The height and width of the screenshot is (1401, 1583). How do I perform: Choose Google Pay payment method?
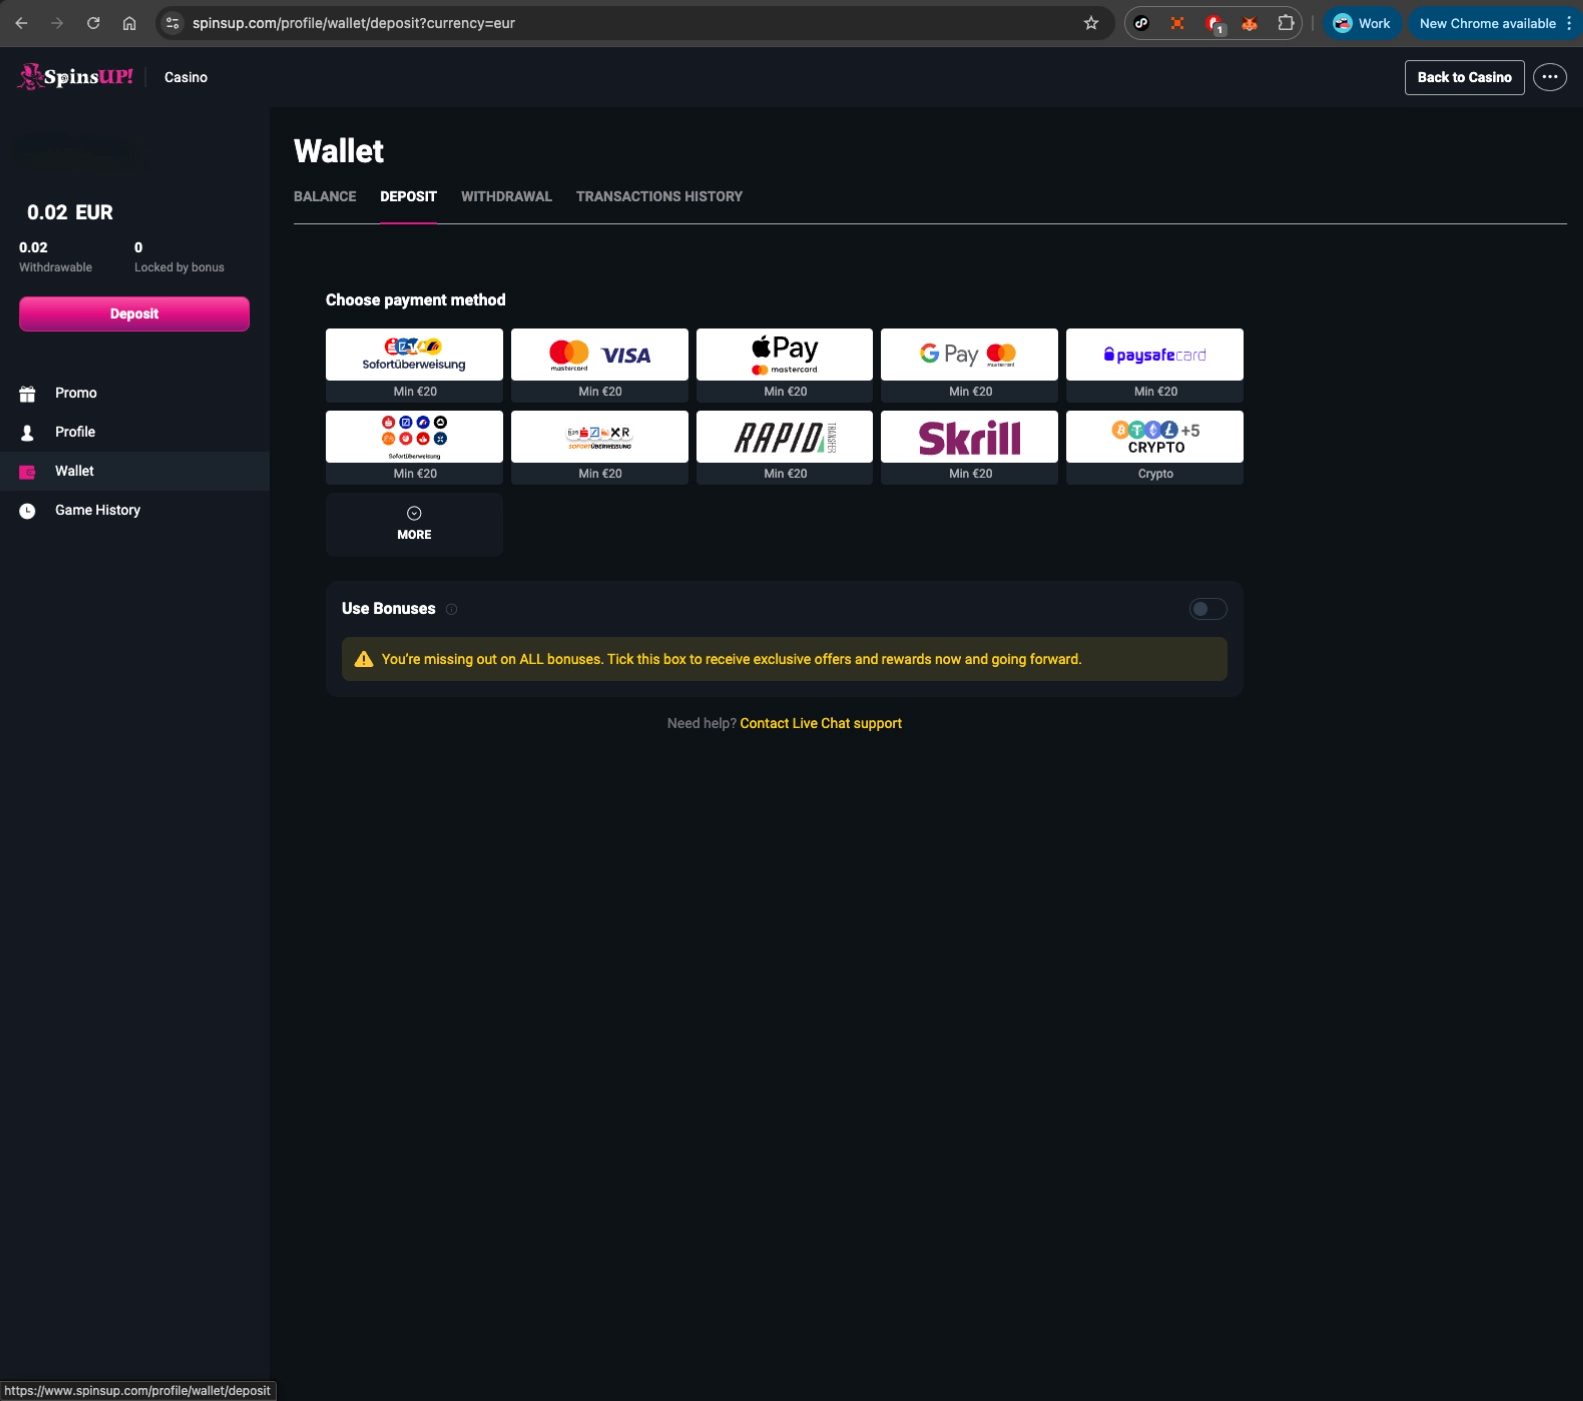click(x=969, y=364)
